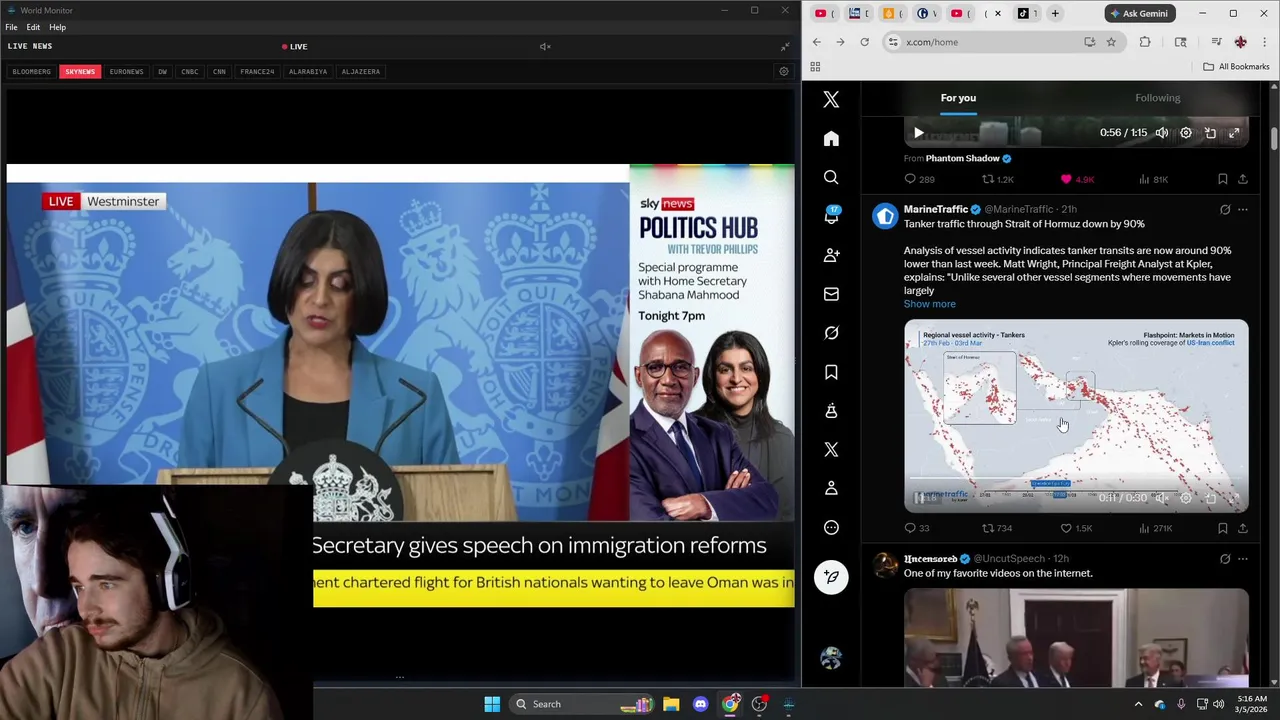This screenshot has width=1280, height=720.
Task: Open the Grok icon in X sidebar
Action: click(831, 333)
